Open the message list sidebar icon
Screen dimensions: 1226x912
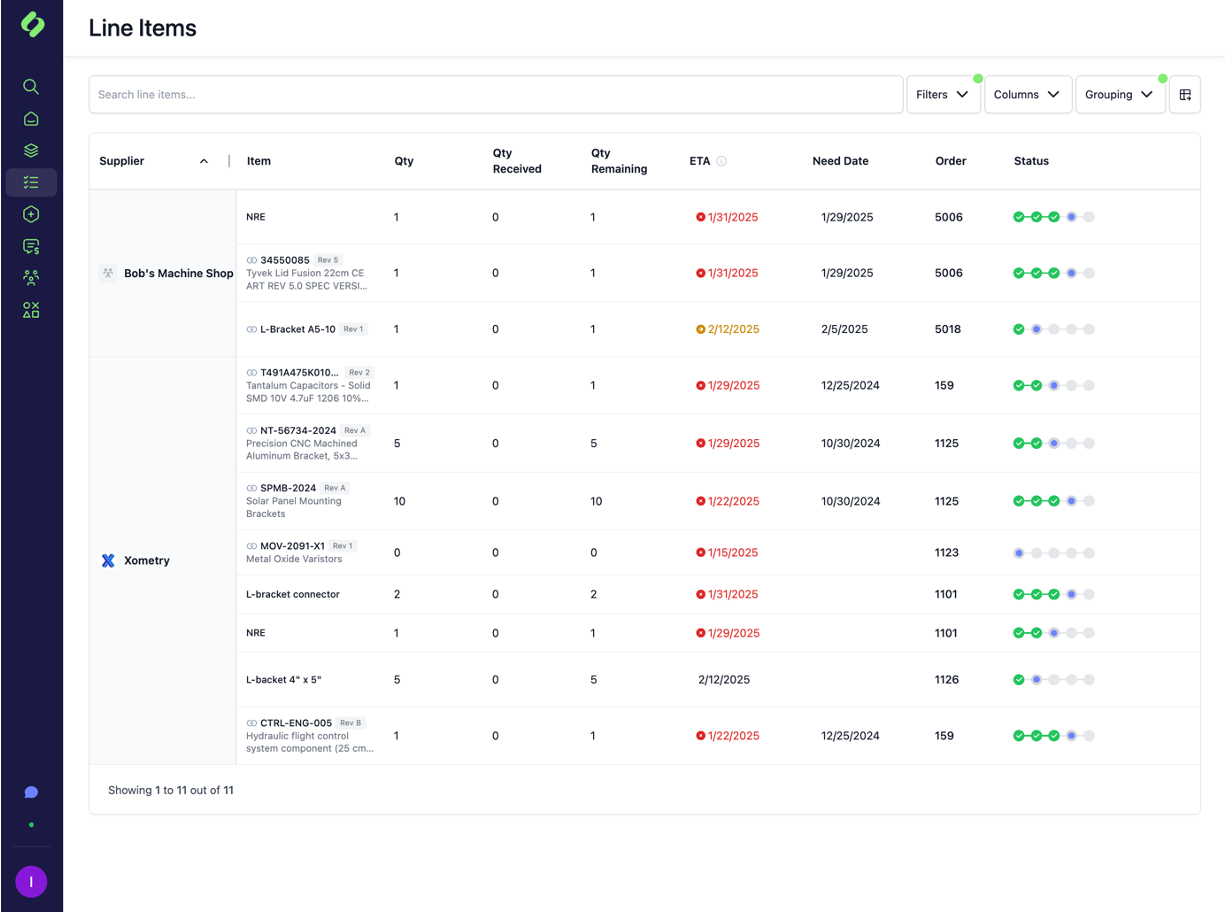tap(31, 246)
